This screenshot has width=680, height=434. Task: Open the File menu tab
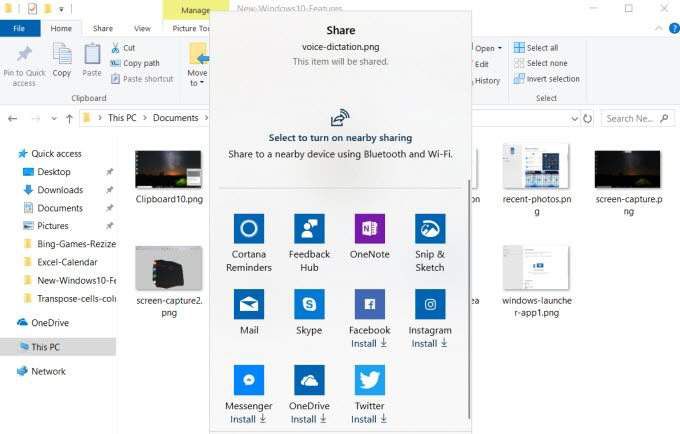(19, 29)
